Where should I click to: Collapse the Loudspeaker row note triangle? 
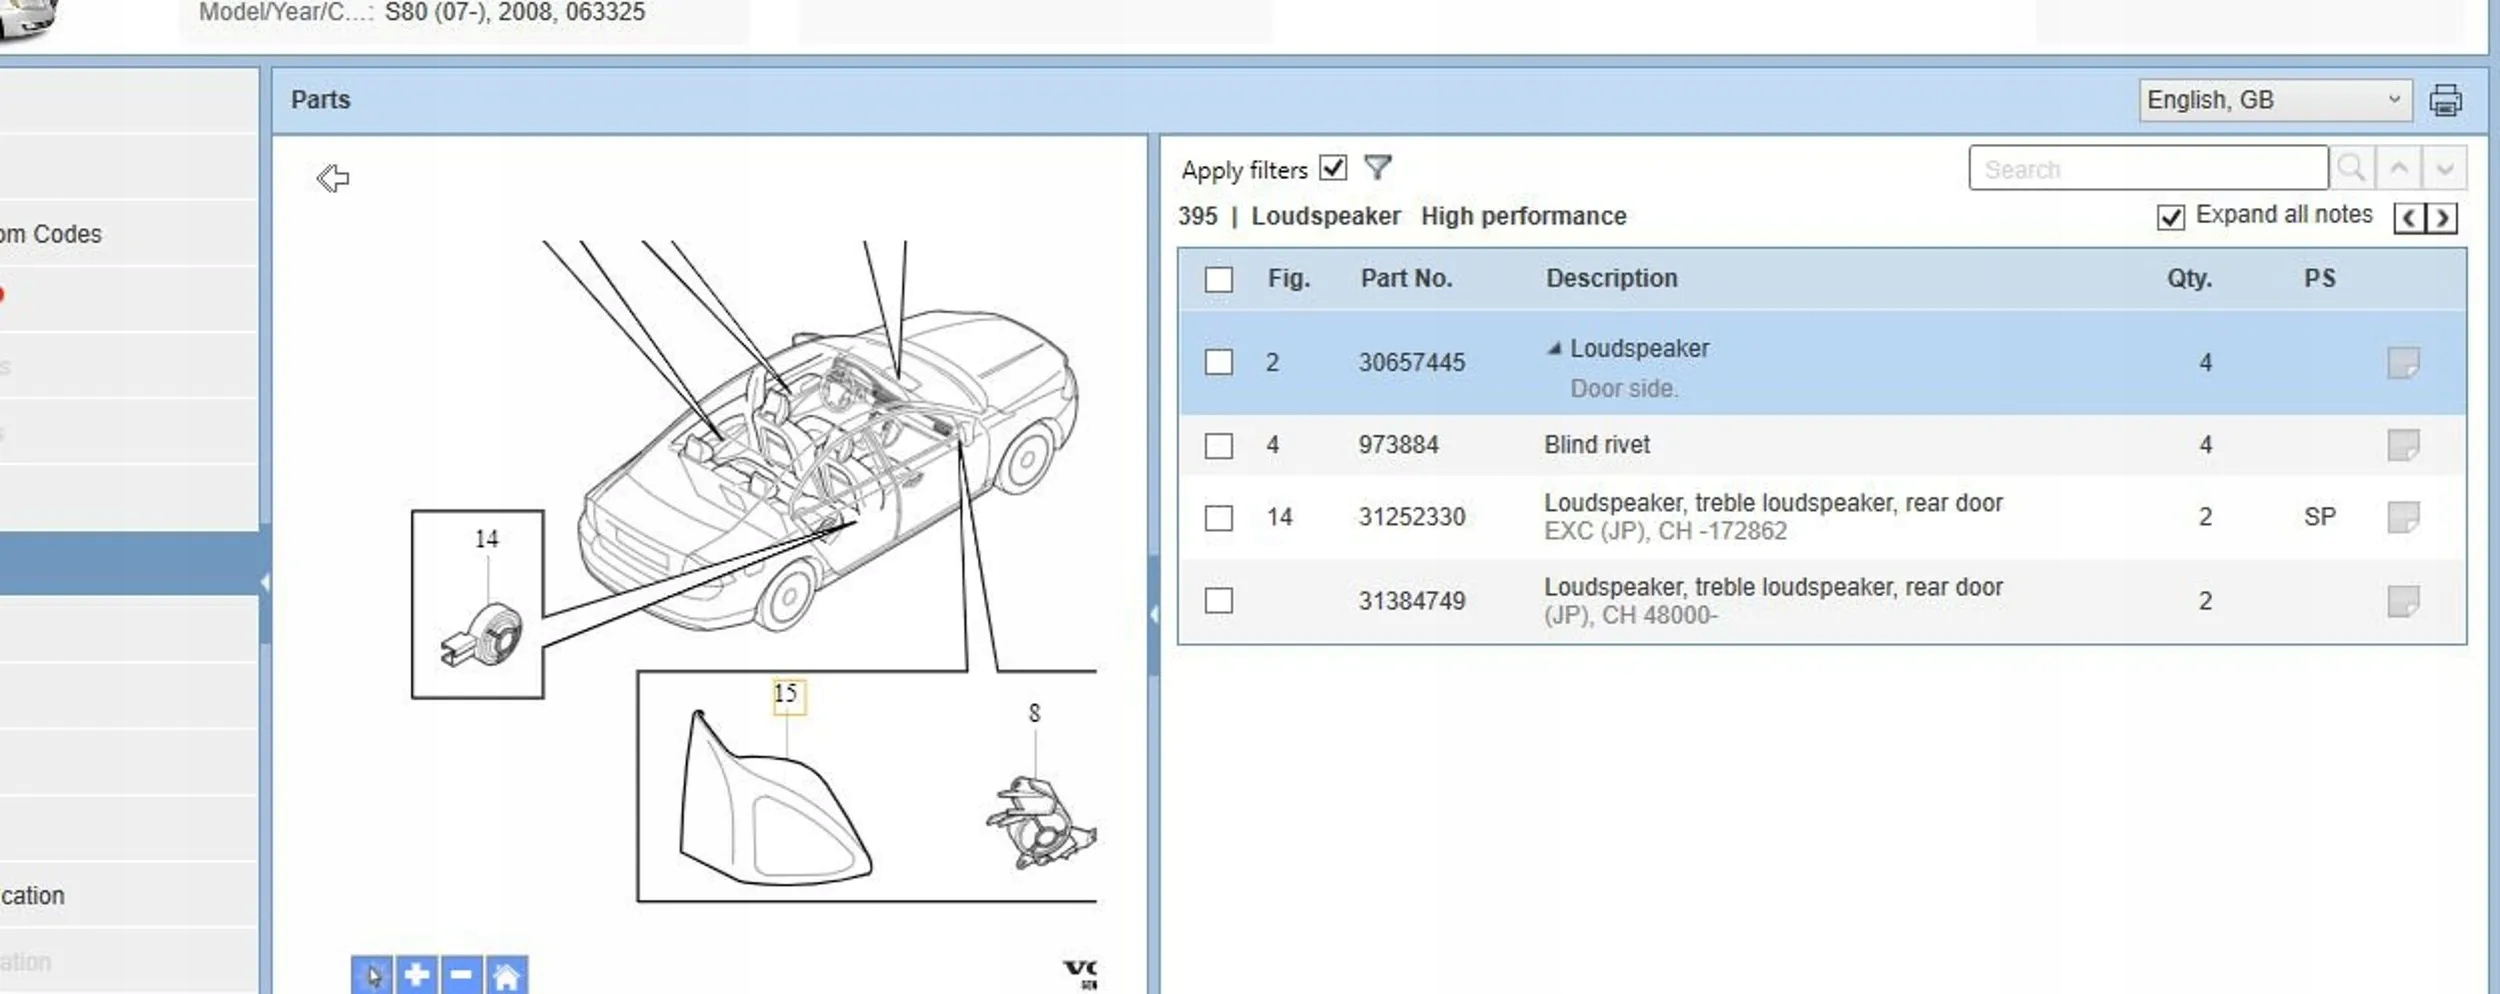click(1554, 349)
